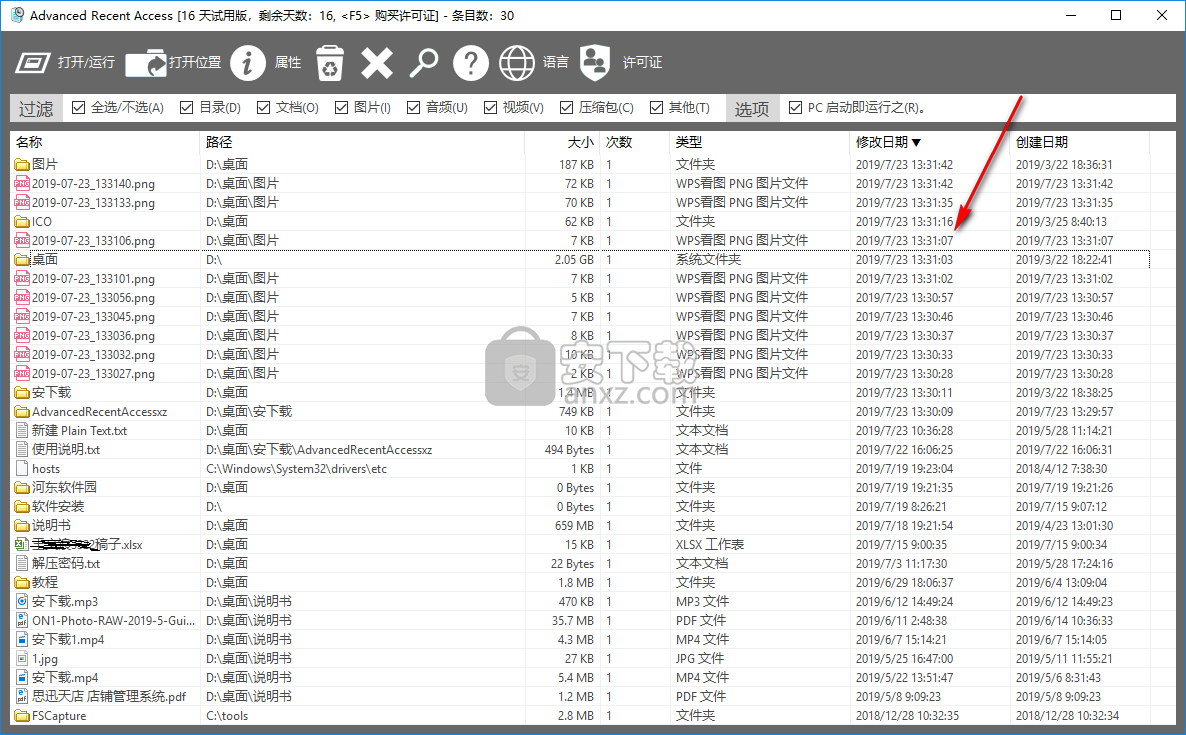Viewport: 1186px width, 735px height.
Task: Uncheck the Video (视频) filter
Action: pos(490,107)
